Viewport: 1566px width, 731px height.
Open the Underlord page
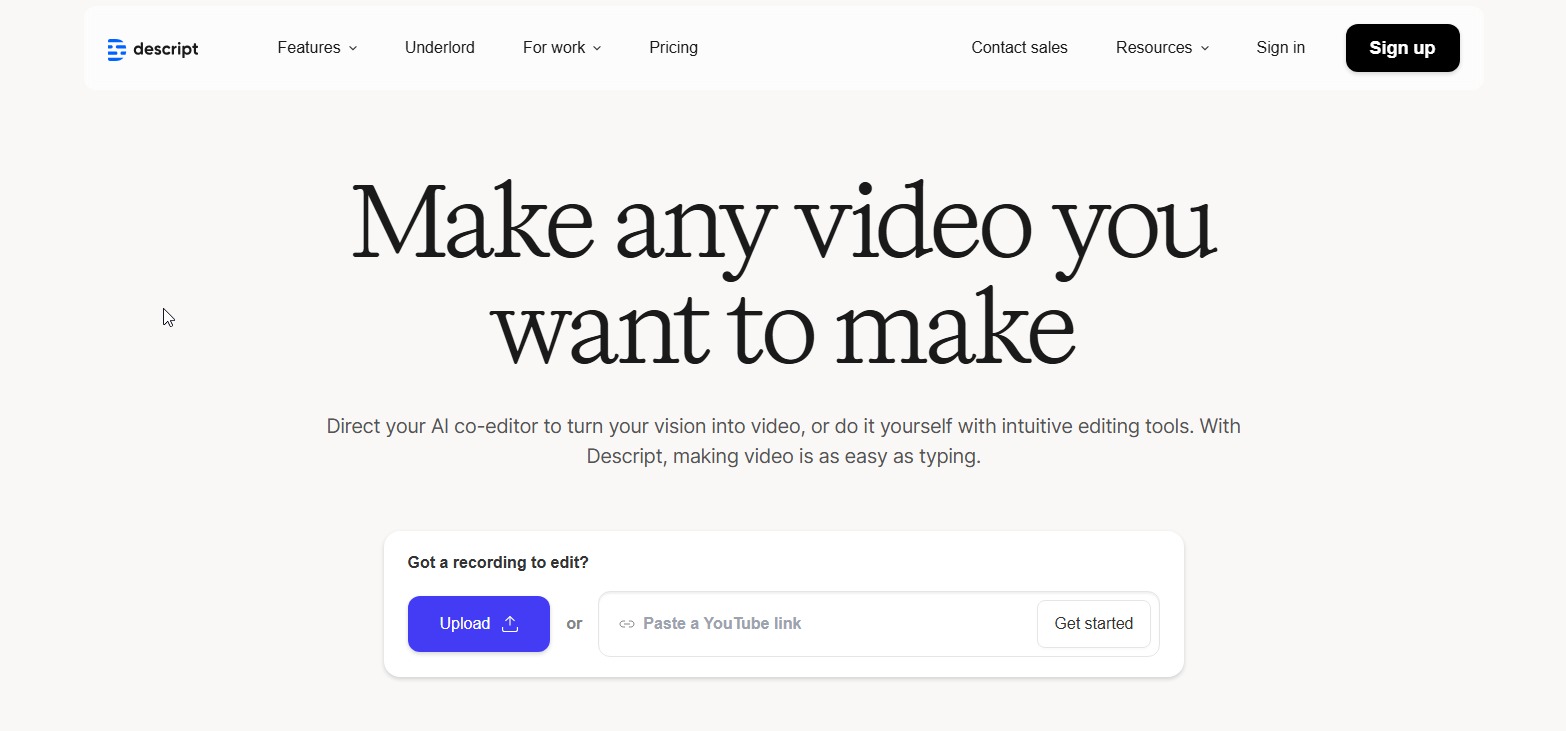pos(440,48)
